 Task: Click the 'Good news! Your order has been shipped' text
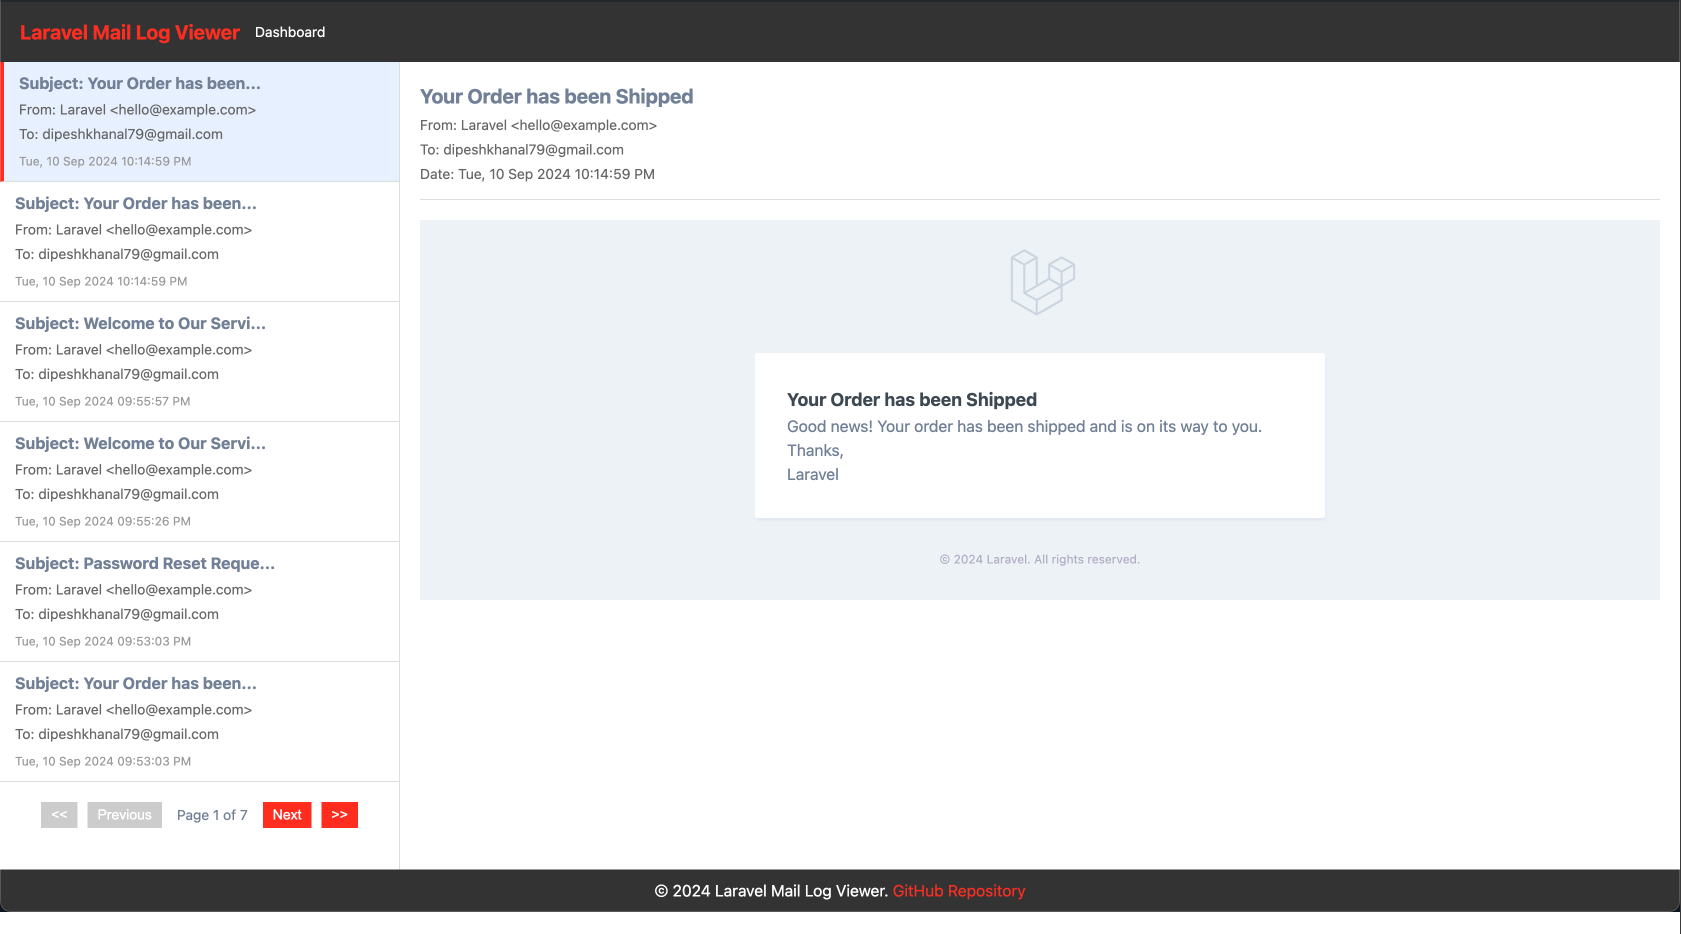point(1024,426)
